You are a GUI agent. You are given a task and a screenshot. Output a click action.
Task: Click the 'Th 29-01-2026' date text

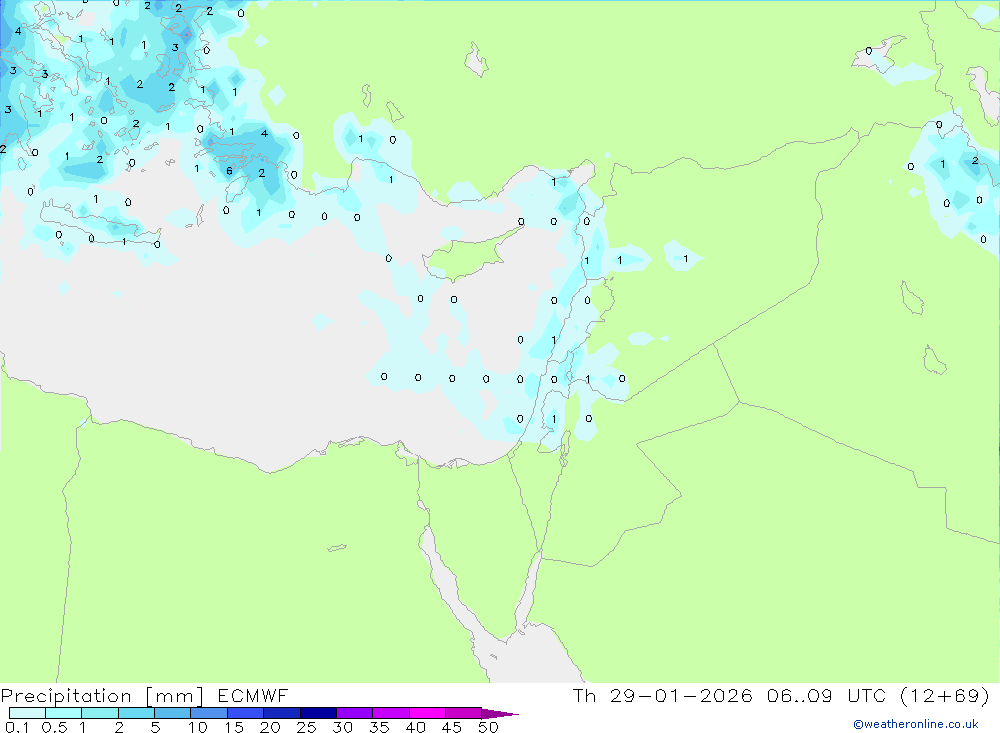click(662, 695)
